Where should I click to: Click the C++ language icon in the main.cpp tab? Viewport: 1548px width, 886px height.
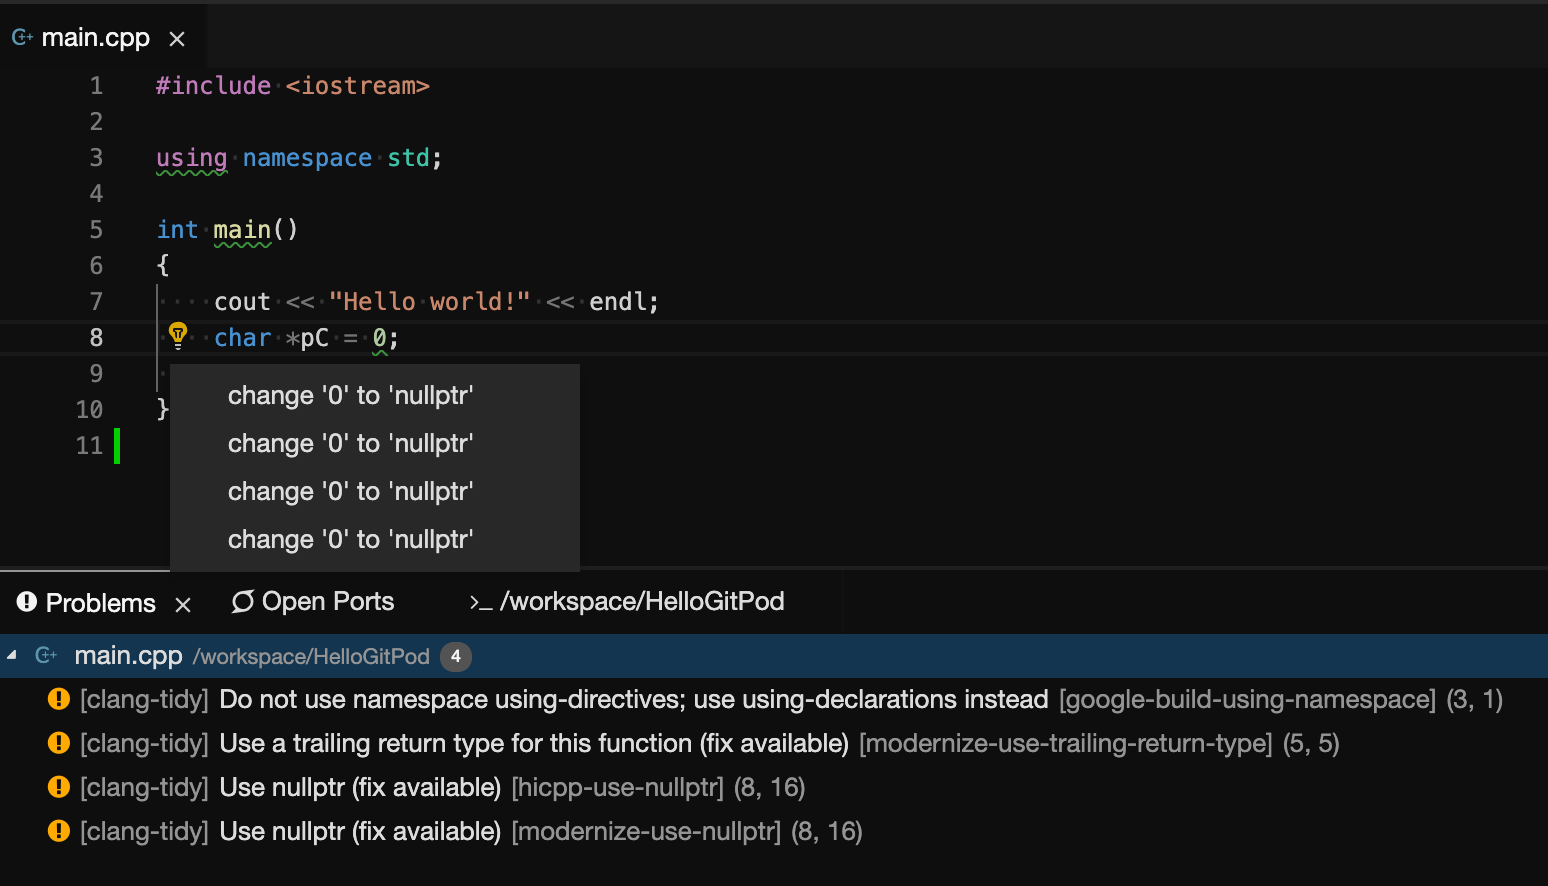pos(20,37)
